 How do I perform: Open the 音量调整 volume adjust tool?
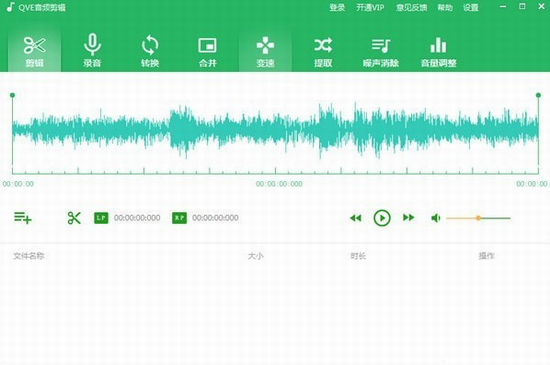438,50
